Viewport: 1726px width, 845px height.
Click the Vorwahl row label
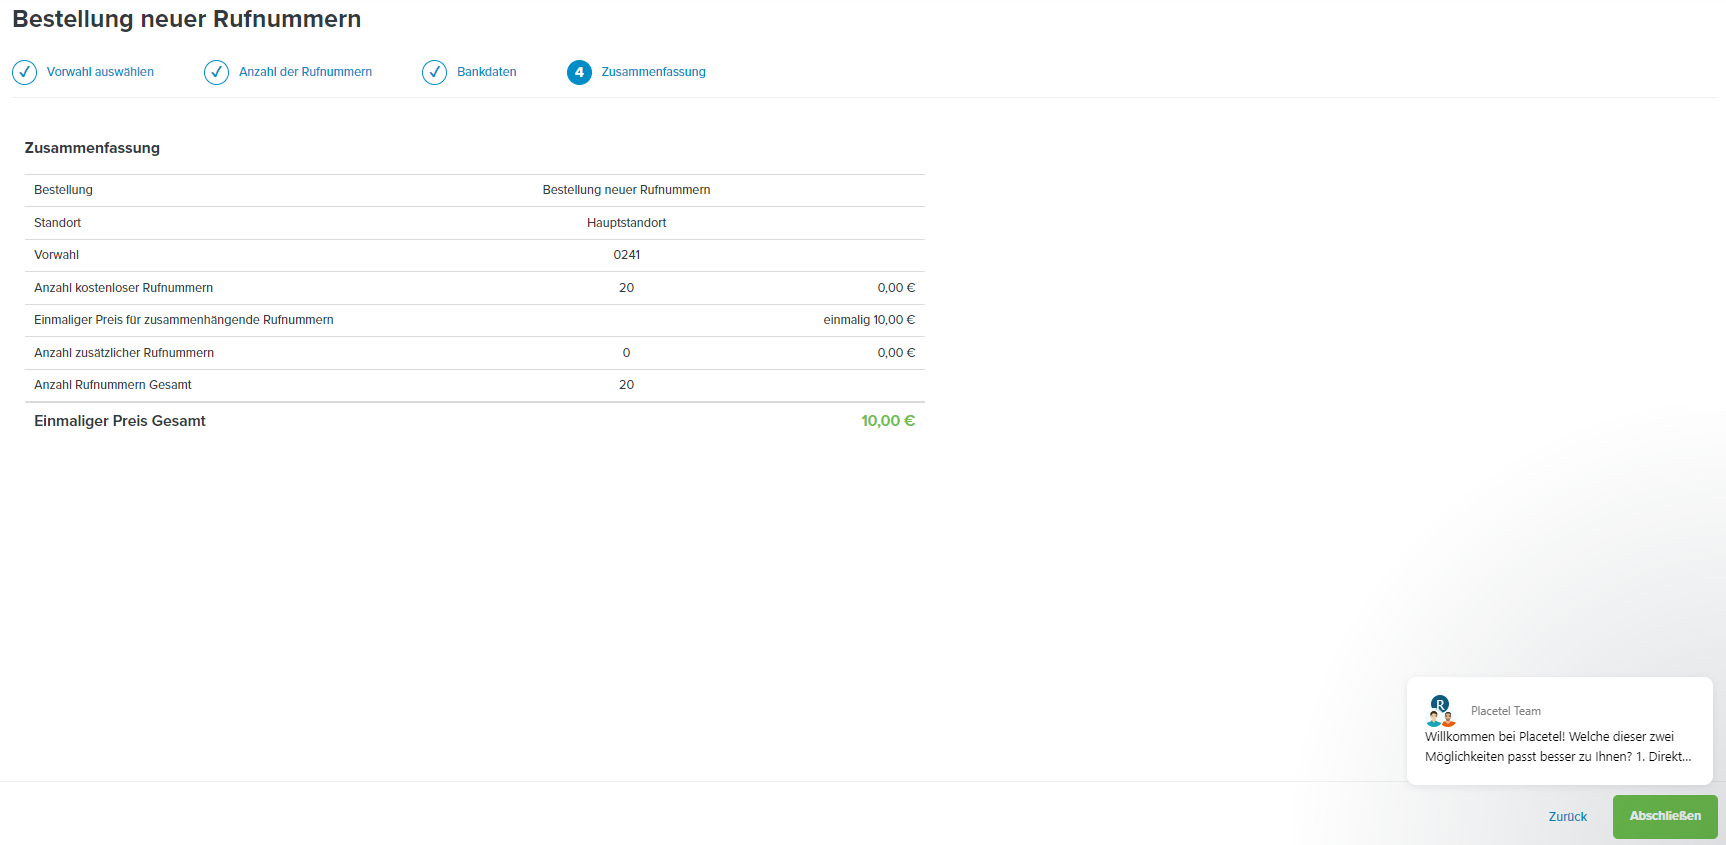click(57, 255)
